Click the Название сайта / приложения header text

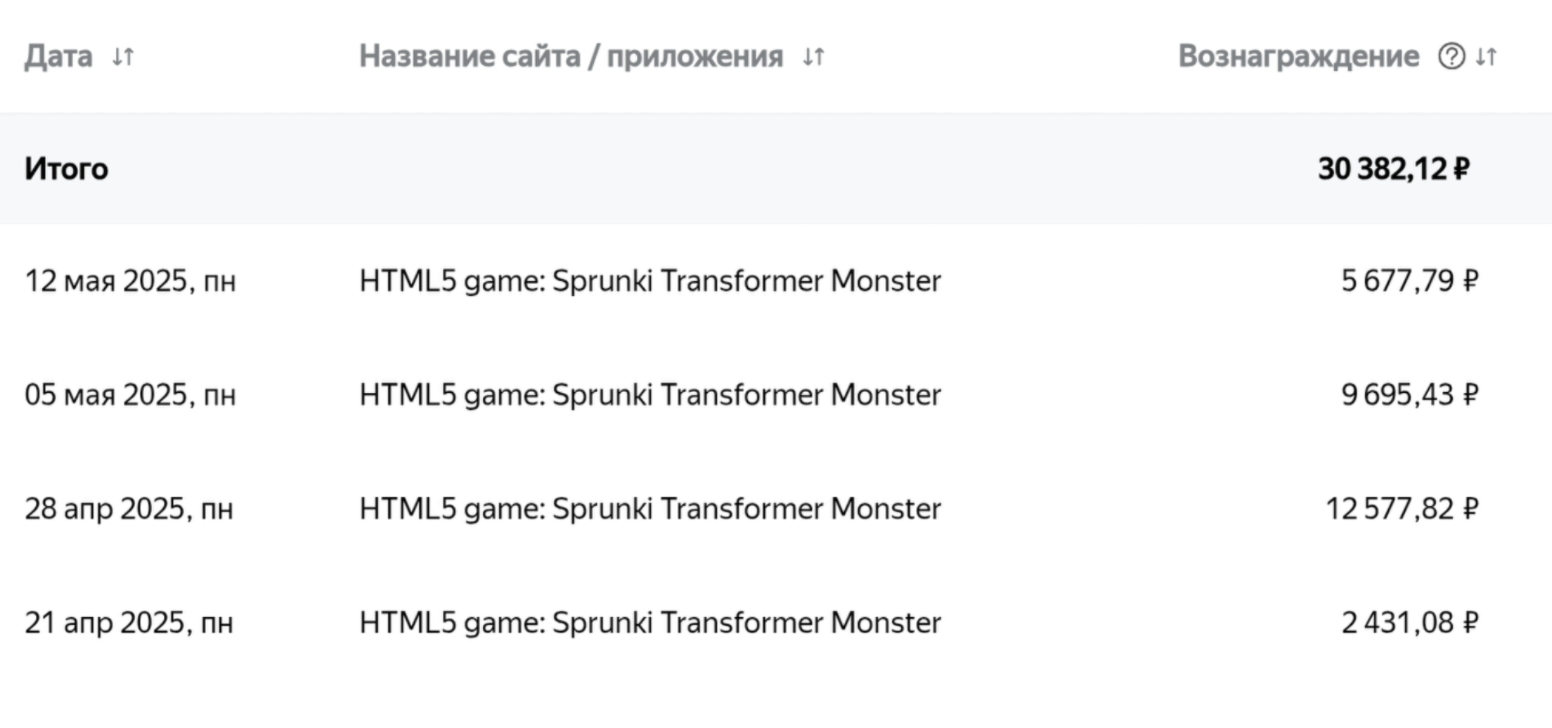[x=571, y=57]
